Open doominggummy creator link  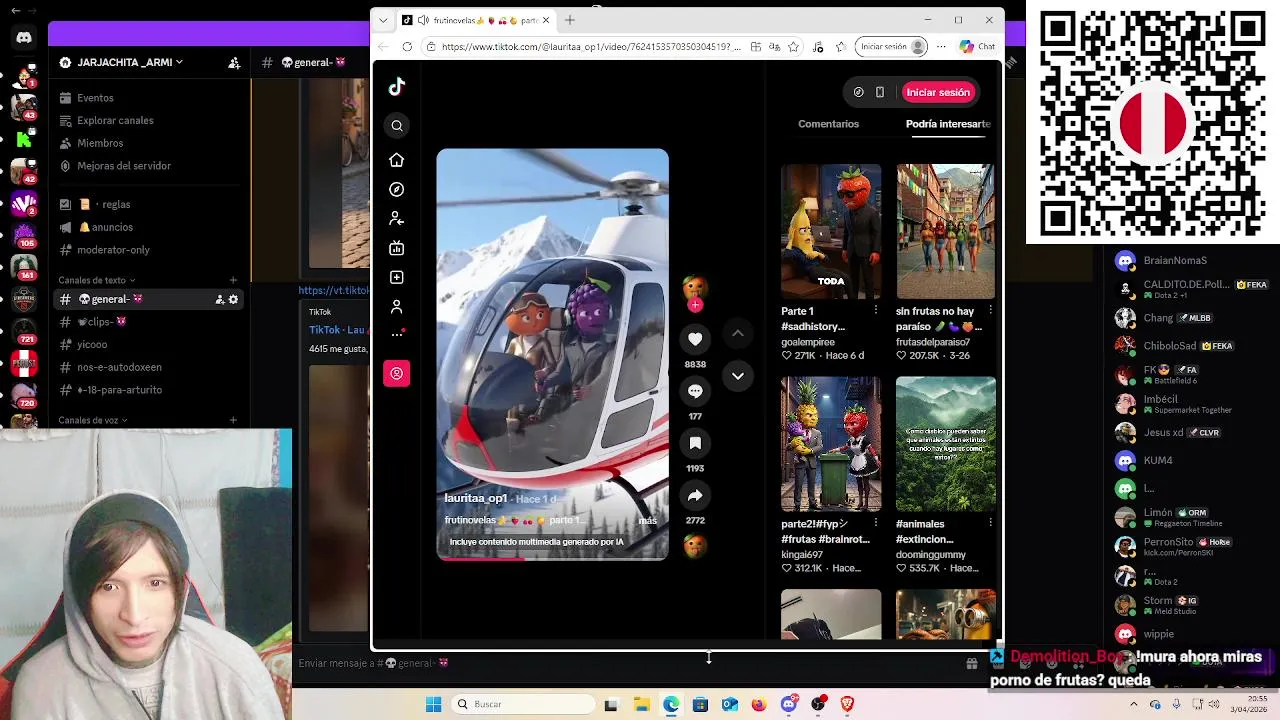(x=931, y=555)
